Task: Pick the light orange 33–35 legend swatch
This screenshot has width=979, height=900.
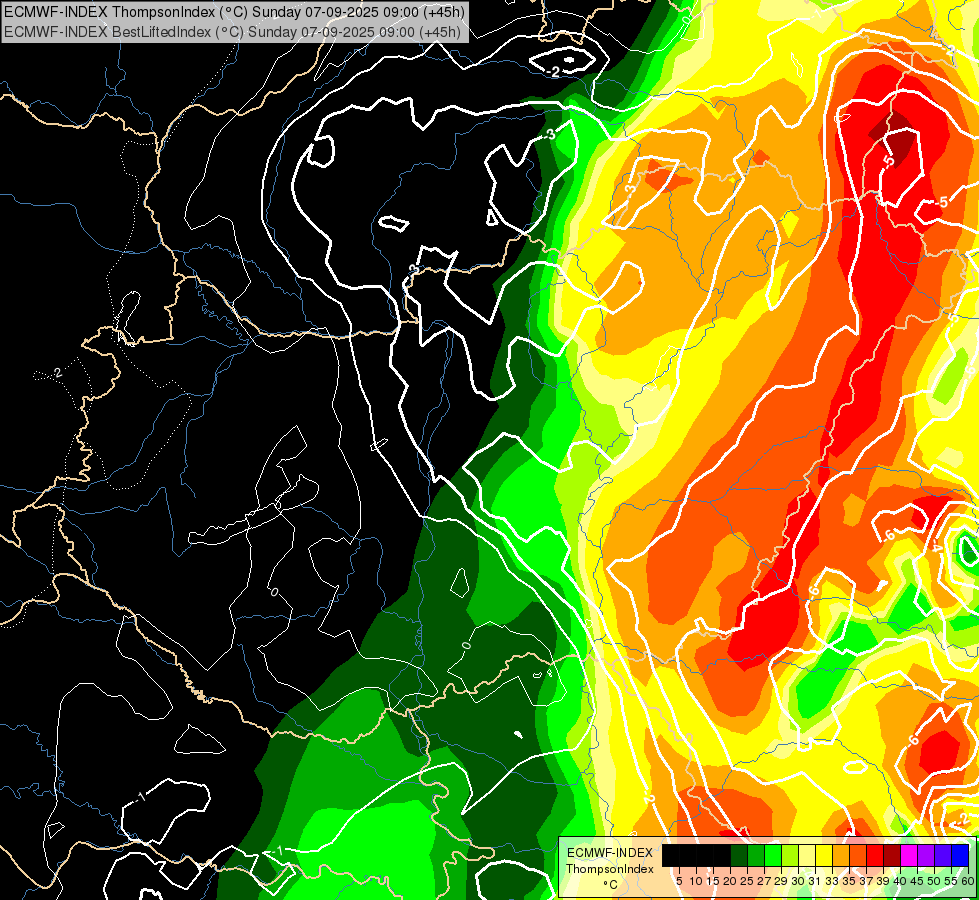Action: pyautogui.click(x=841, y=855)
